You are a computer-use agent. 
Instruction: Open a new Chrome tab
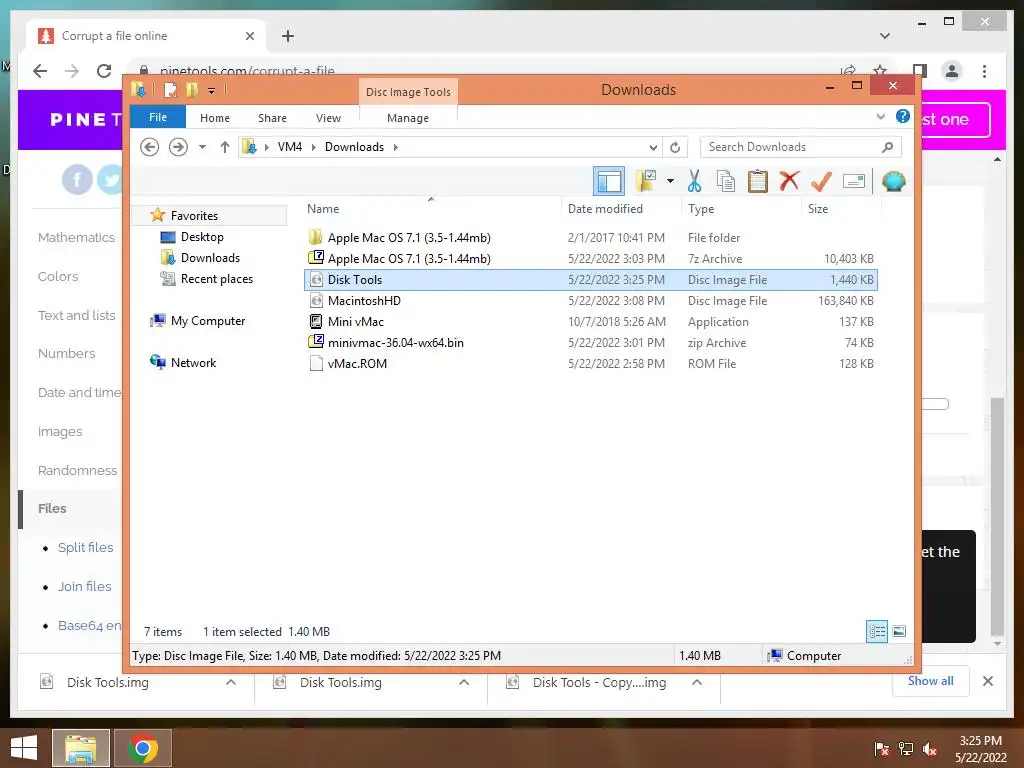coord(287,36)
